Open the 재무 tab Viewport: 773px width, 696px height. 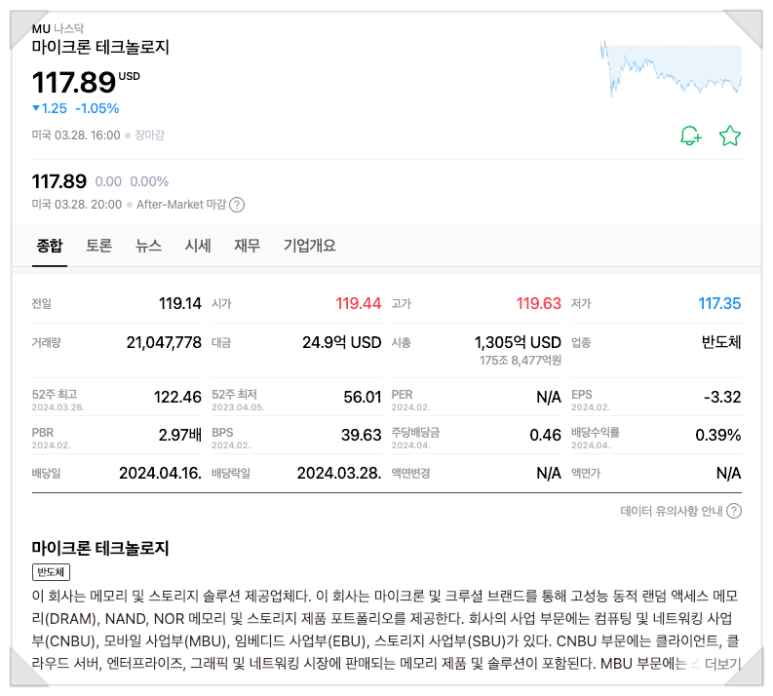[247, 245]
